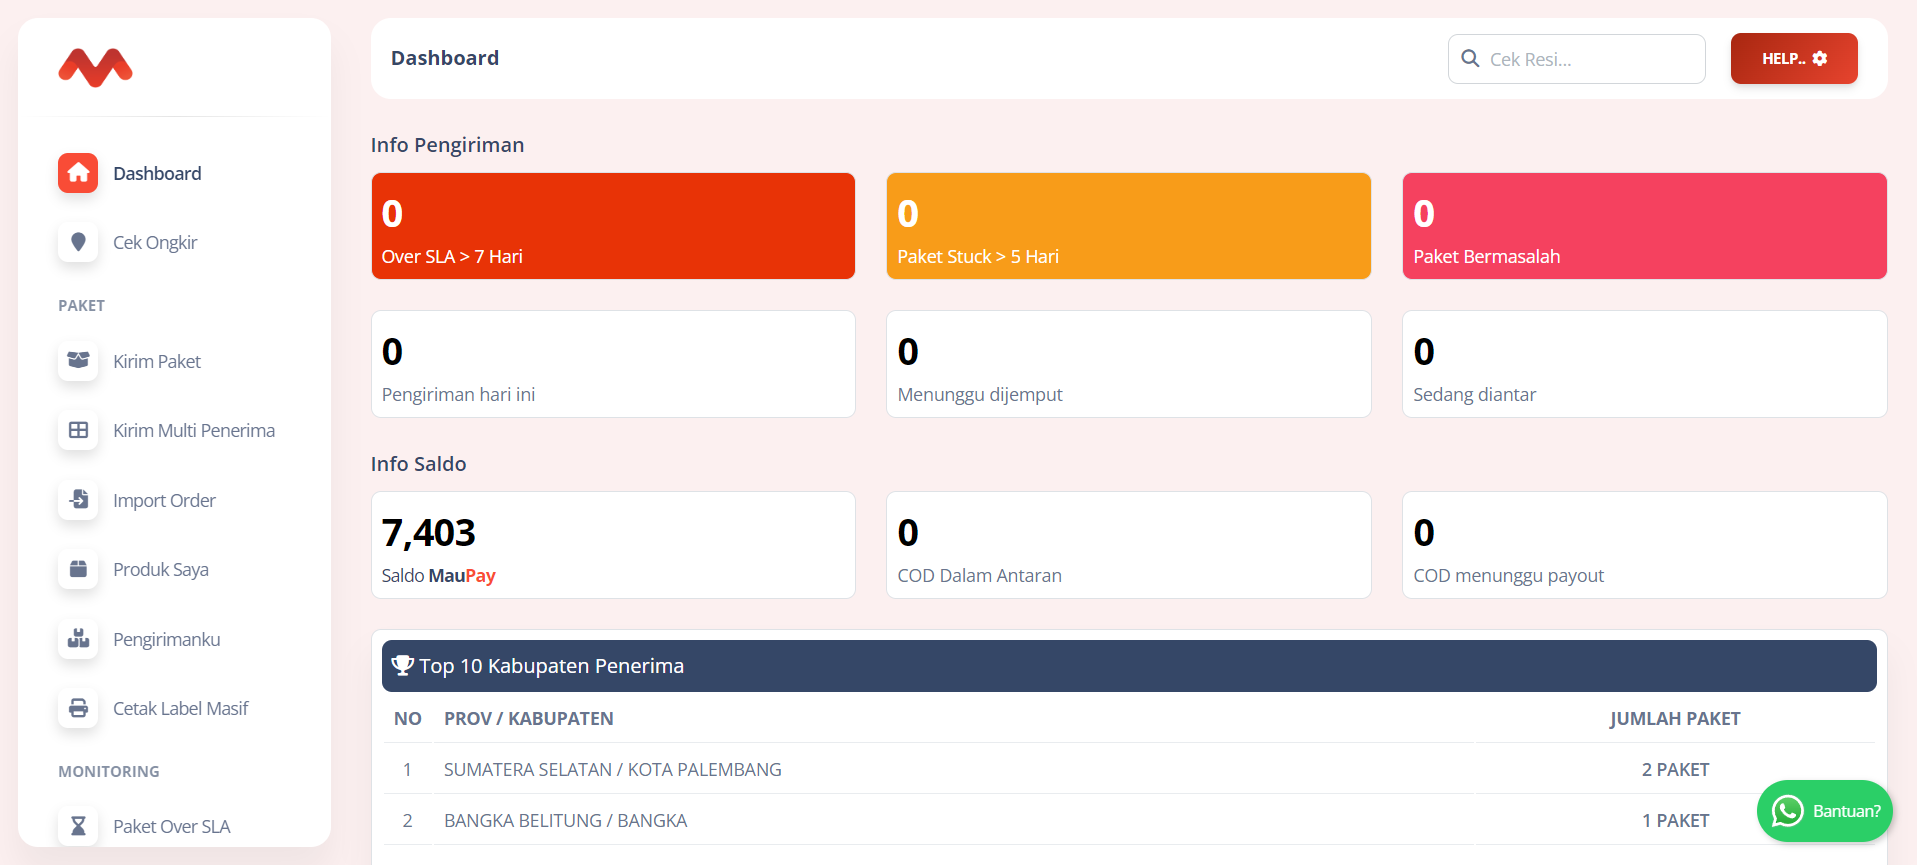Click the Produk Saya briefcase icon

78,569
